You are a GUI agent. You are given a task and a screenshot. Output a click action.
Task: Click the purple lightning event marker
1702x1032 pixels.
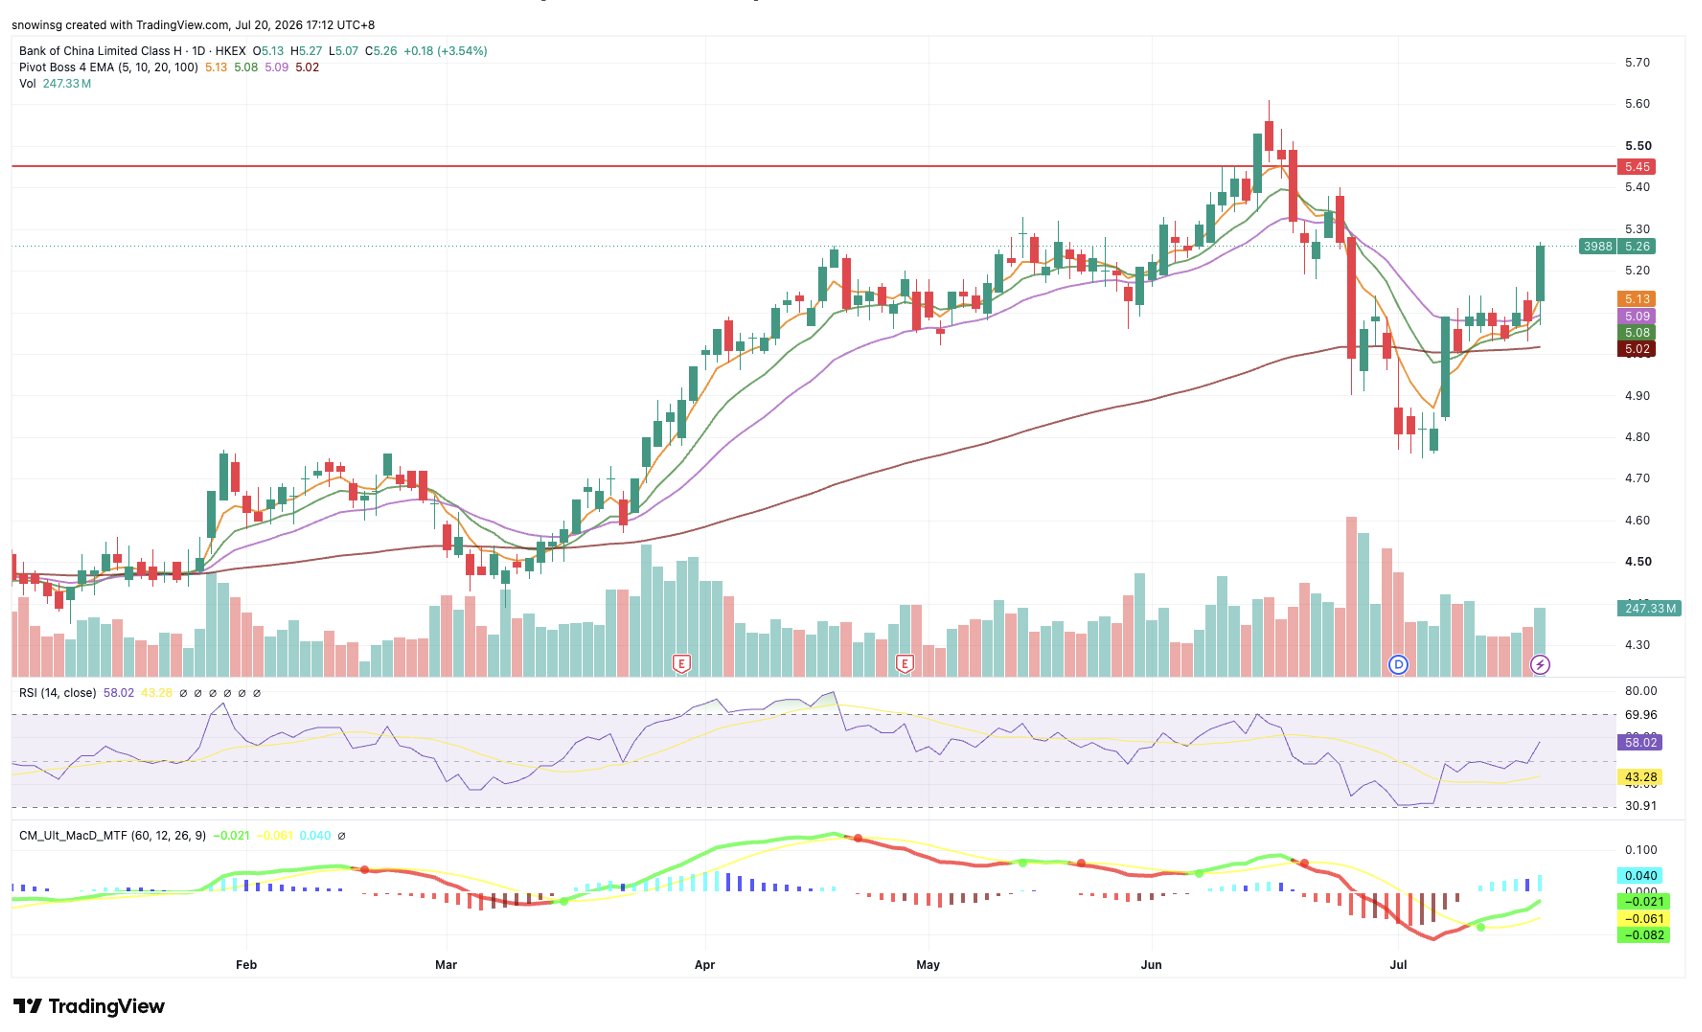tap(1540, 664)
